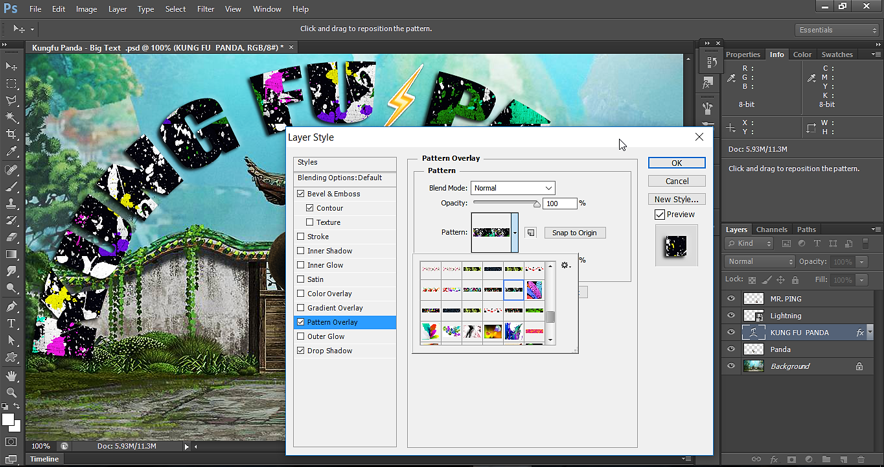
Task: Open the pattern picker gear menu
Action: pyautogui.click(x=565, y=265)
